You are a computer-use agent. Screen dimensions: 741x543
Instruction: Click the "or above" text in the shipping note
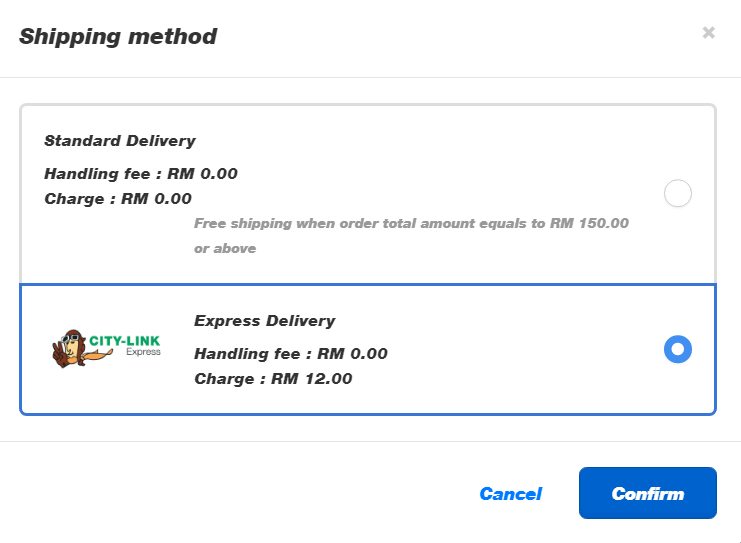point(225,249)
